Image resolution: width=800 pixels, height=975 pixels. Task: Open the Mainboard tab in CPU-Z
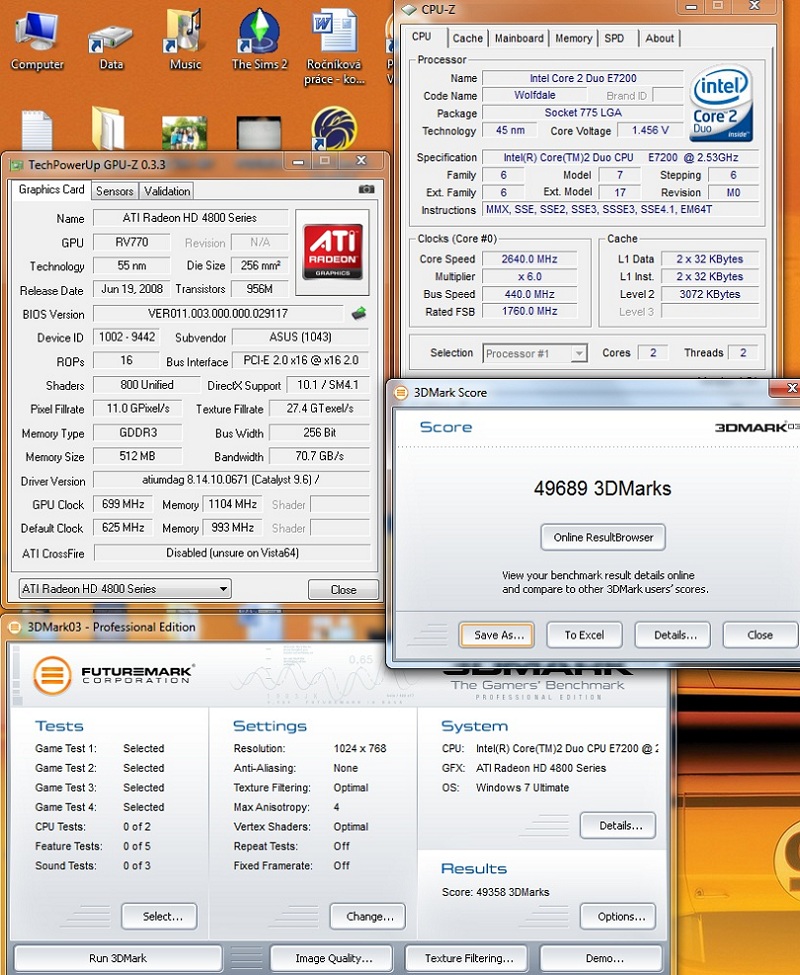[519, 39]
